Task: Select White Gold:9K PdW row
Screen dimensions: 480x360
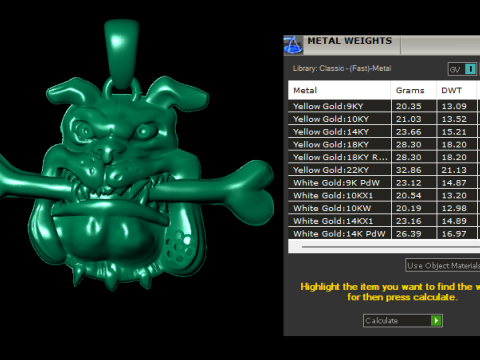Action: (384, 183)
